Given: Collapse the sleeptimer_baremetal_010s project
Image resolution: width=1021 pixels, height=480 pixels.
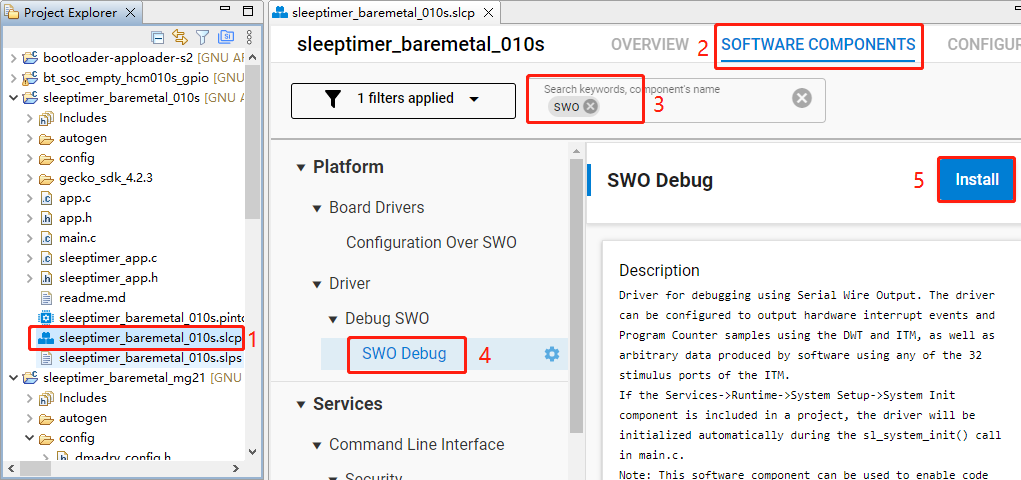Looking at the screenshot, I should tap(14, 98).
